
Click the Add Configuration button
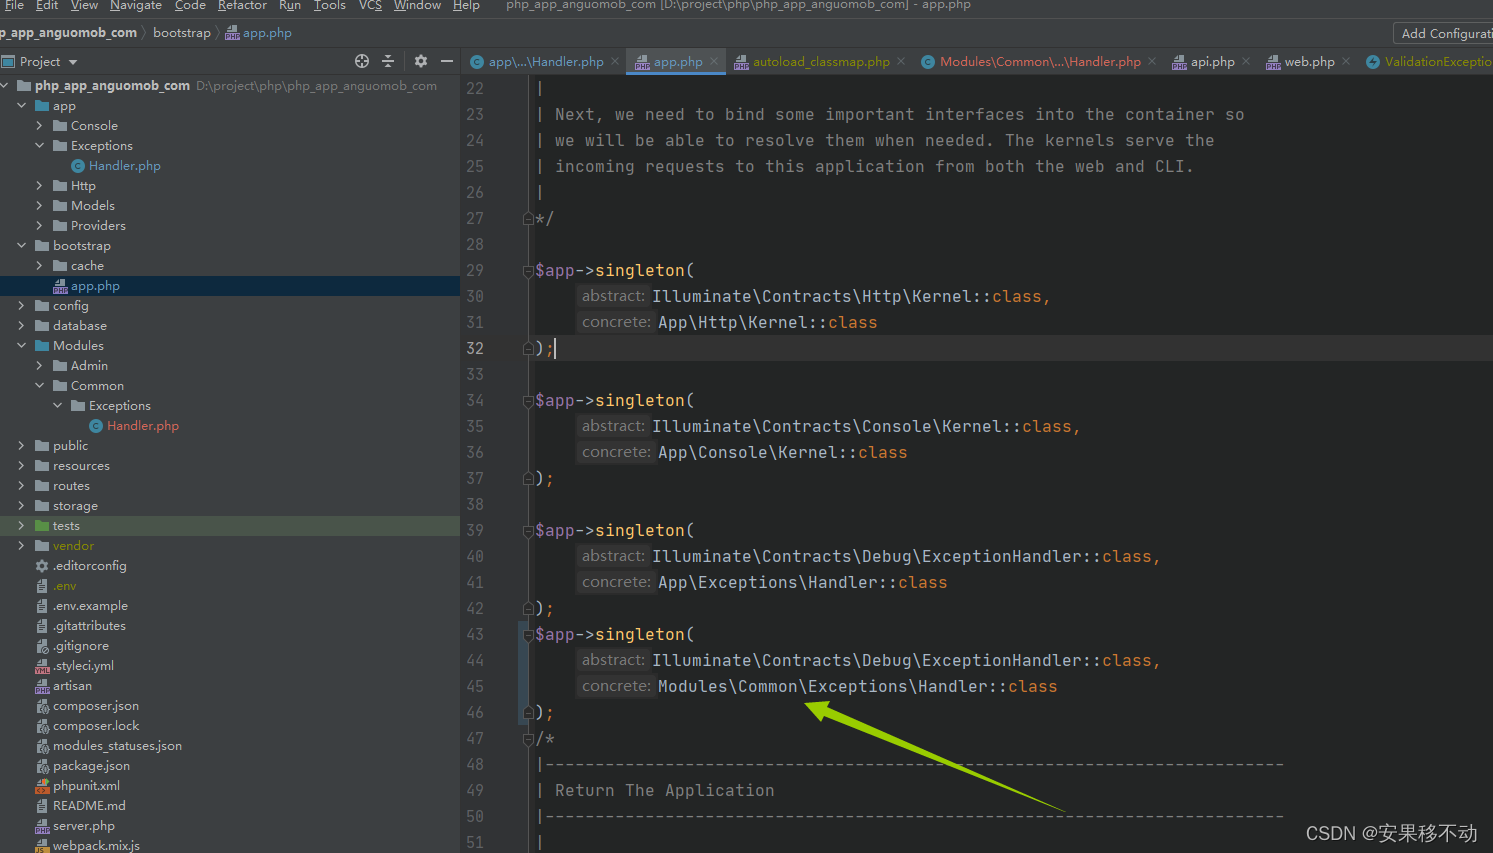click(x=1443, y=33)
